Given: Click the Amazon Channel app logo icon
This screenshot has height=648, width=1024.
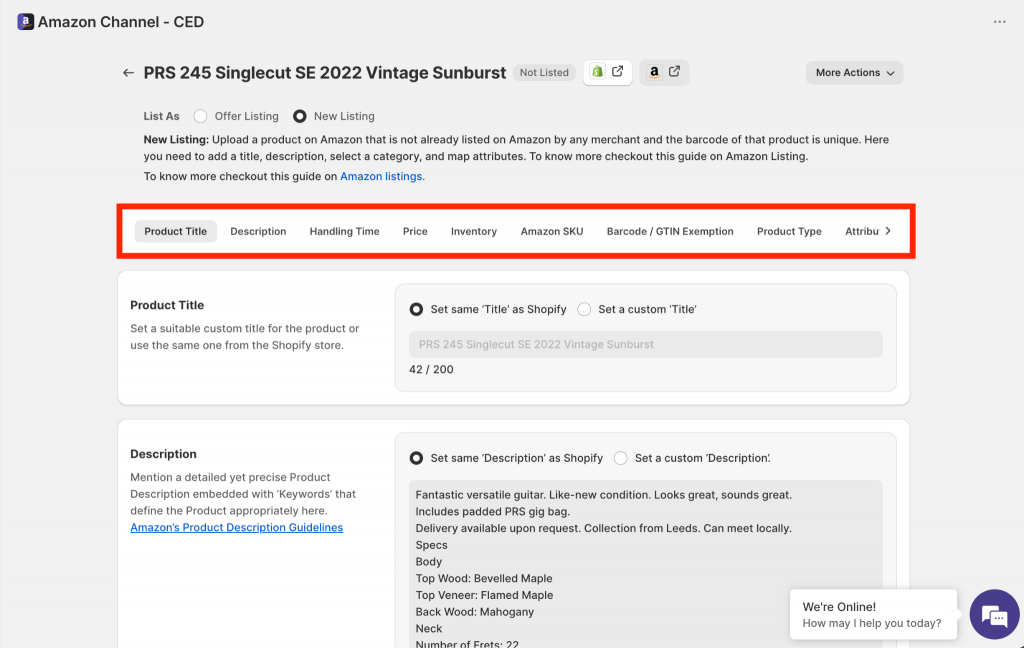Looking at the screenshot, I should (25, 22).
